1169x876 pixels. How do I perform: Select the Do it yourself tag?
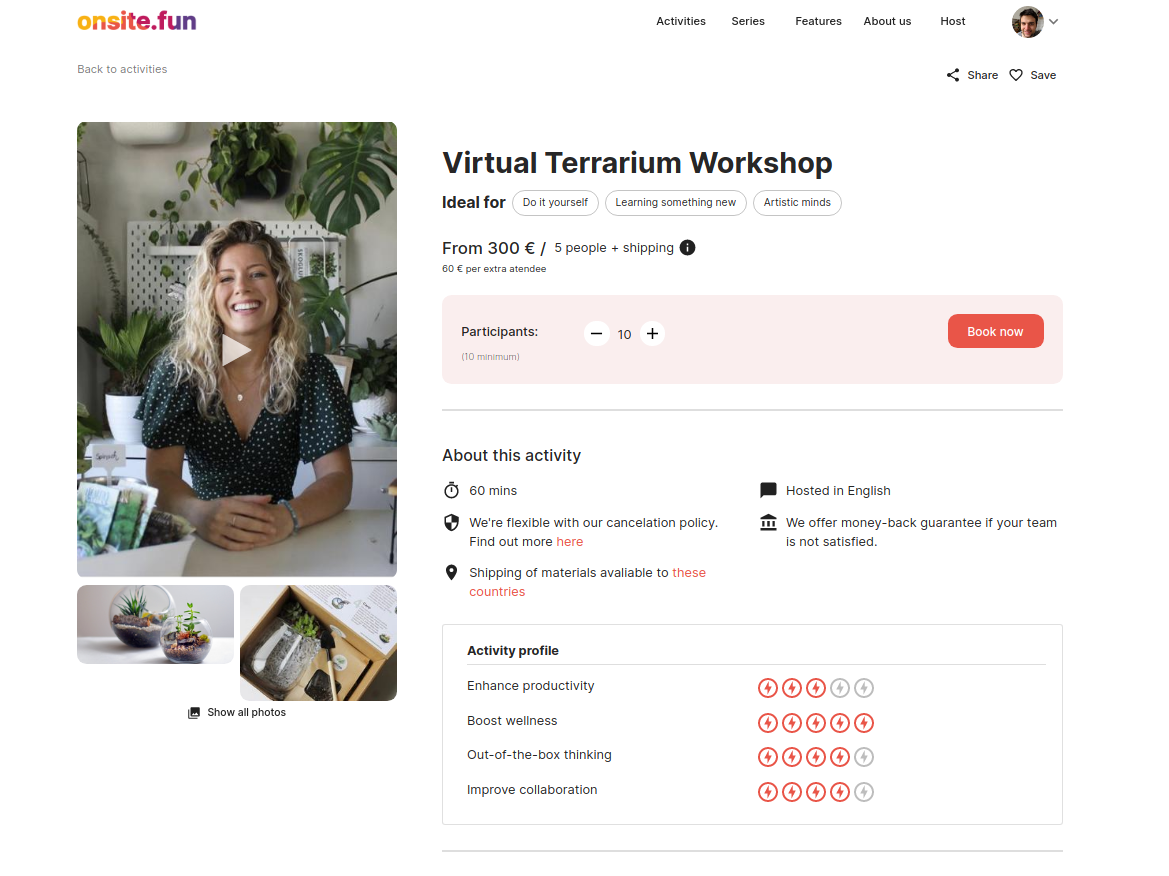click(x=555, y=203)
